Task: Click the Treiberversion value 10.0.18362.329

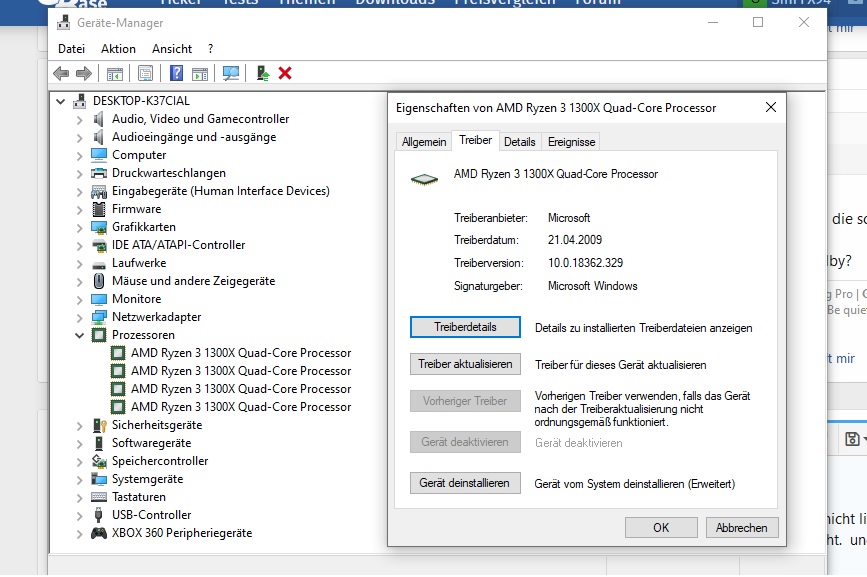Action: click(x=585, y=263)
